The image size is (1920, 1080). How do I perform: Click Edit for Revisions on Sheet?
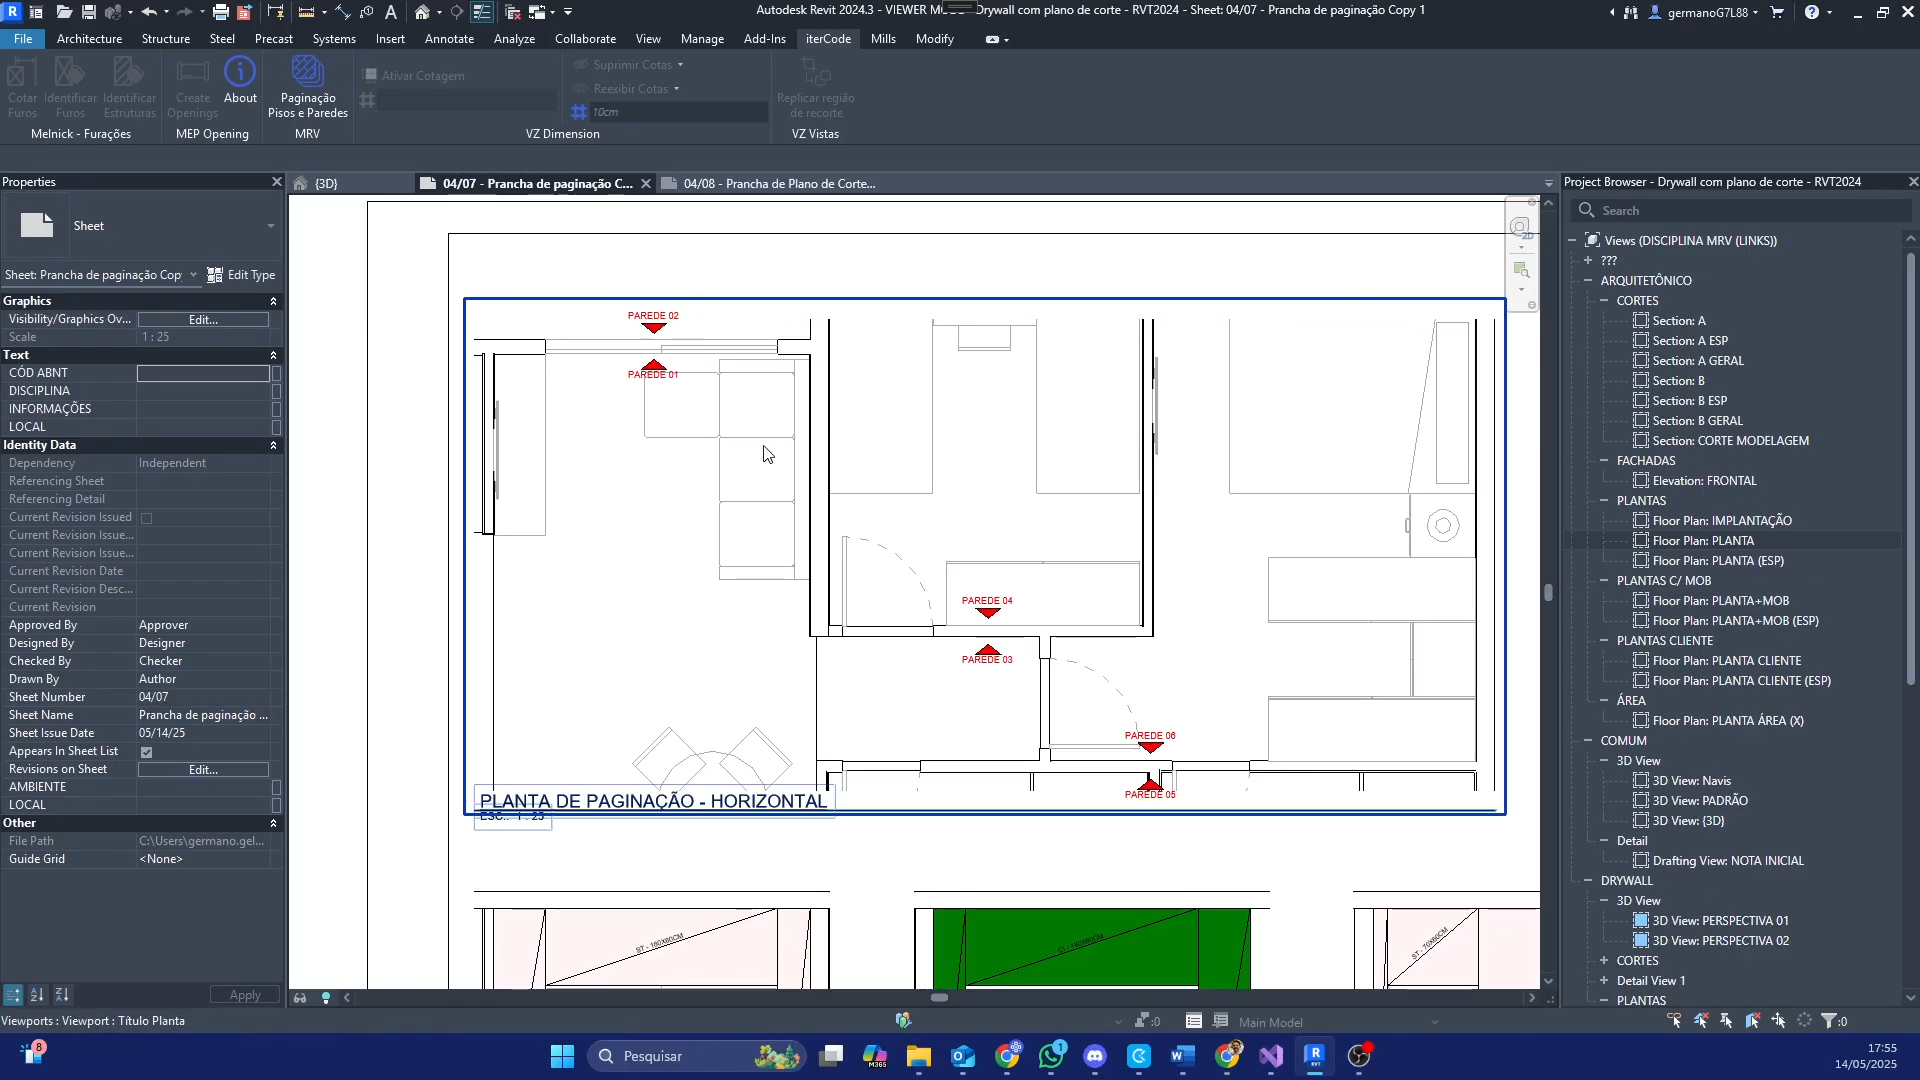click(x=203, y=770)
